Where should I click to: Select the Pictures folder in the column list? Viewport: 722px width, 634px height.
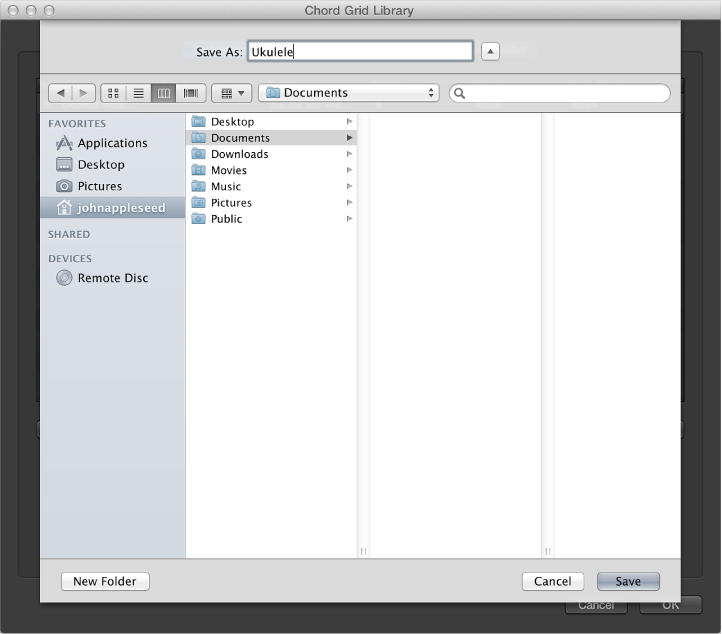tap(272, 203)
